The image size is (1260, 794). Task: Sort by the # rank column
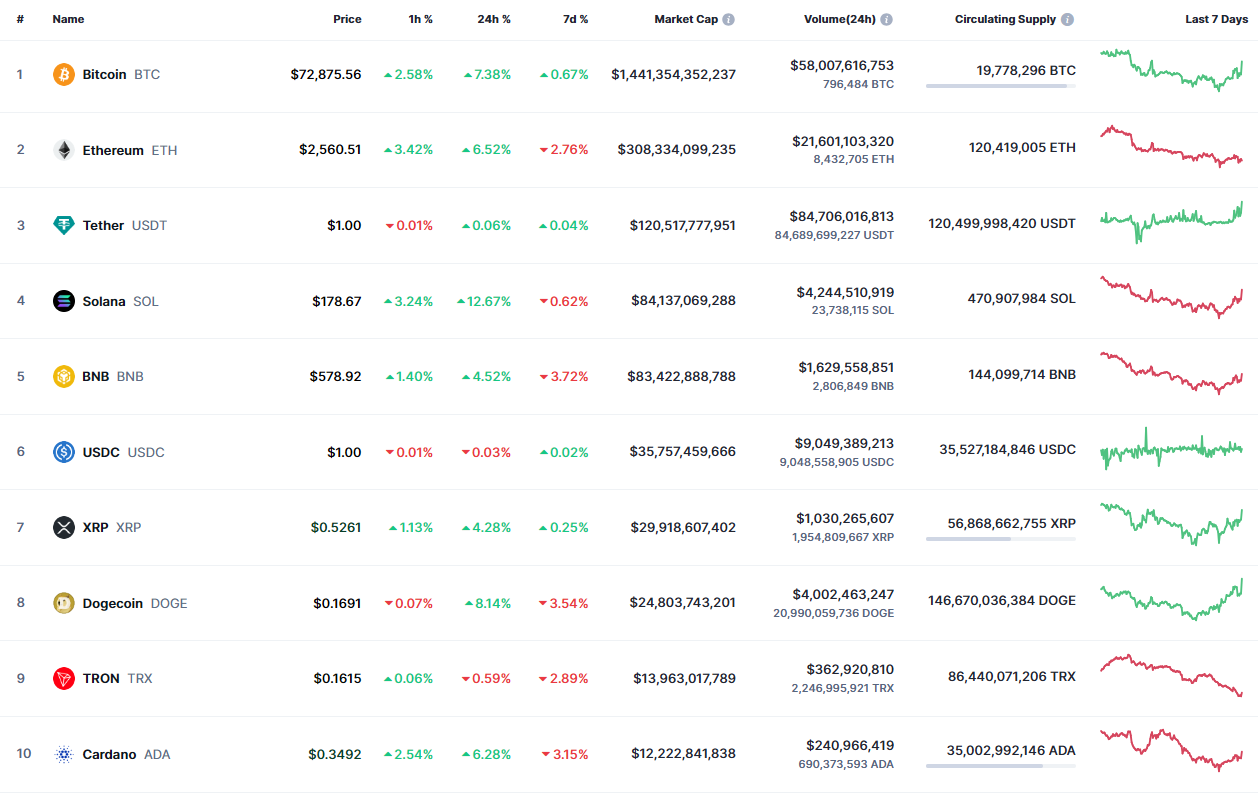(20, 19)
